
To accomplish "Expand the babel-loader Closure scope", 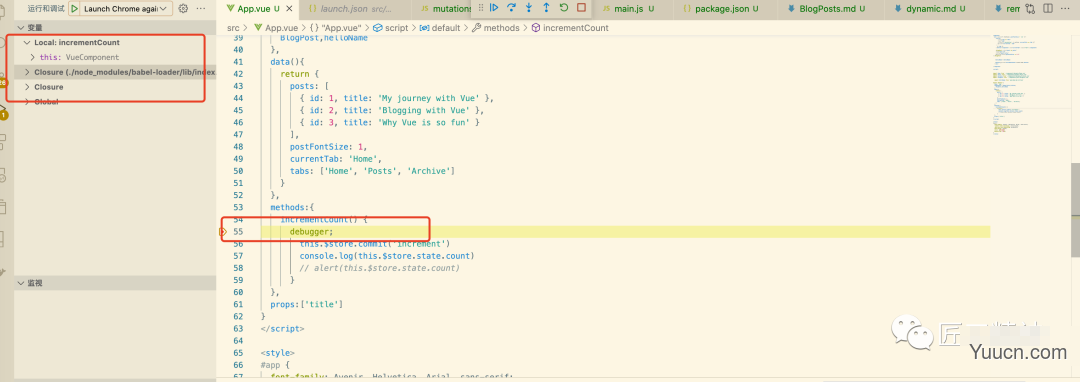I will tap(114, 72).
